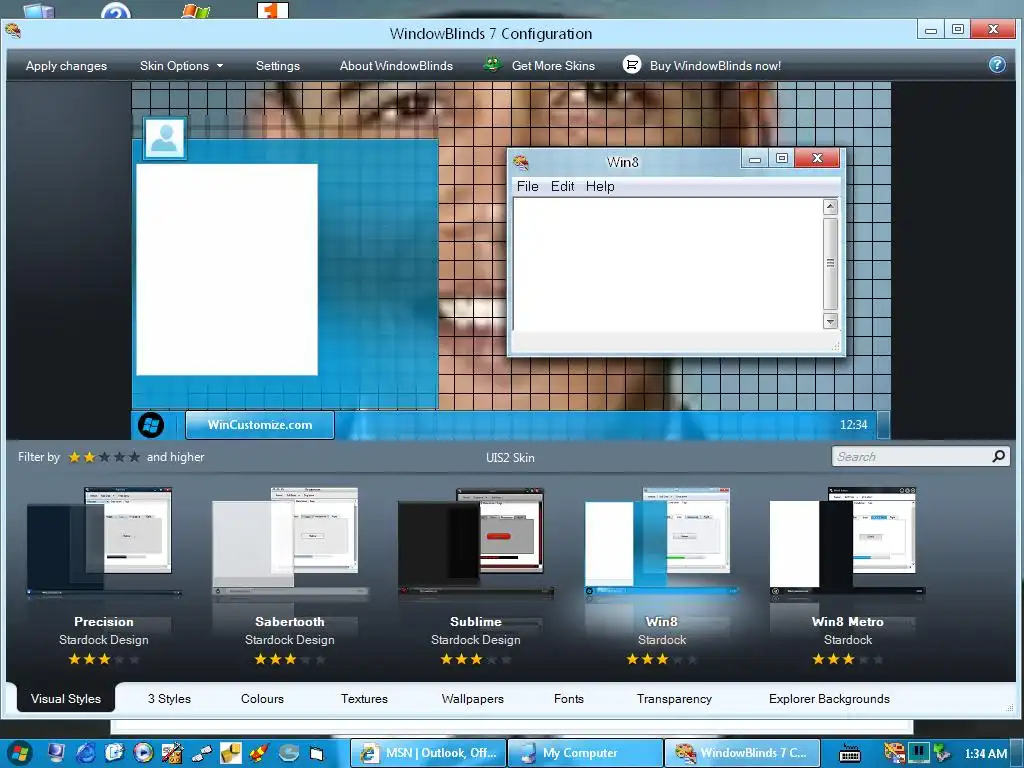This screenshot has height=768, width=1024.
Task: Switch to Transparency tab
Action: (x=675, y=699)
